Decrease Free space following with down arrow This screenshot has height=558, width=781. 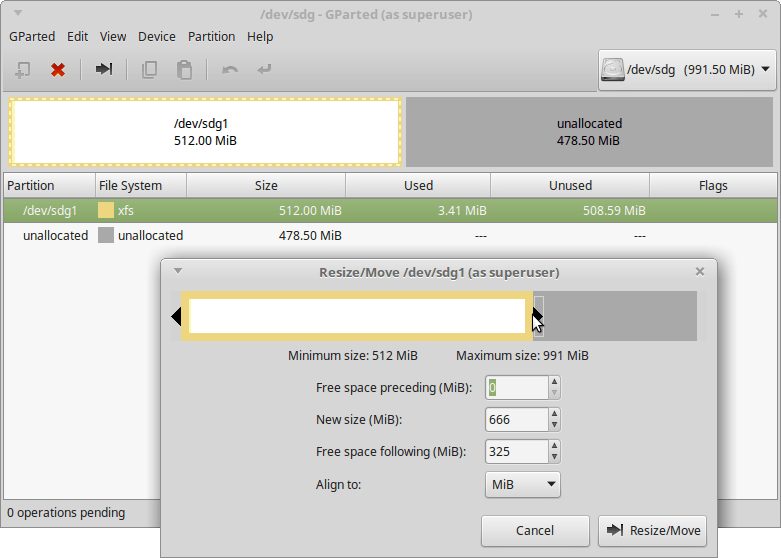554,457
